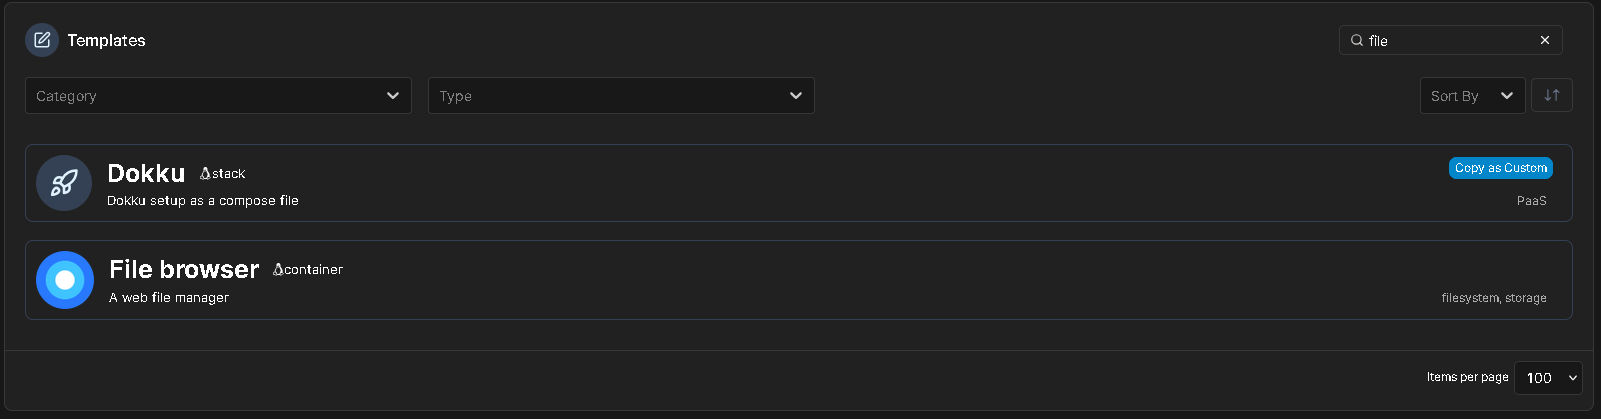This screenshot has width=1601, height=419.
Task: Click the Dokku rocket logo icon
Action: point(64,183)
